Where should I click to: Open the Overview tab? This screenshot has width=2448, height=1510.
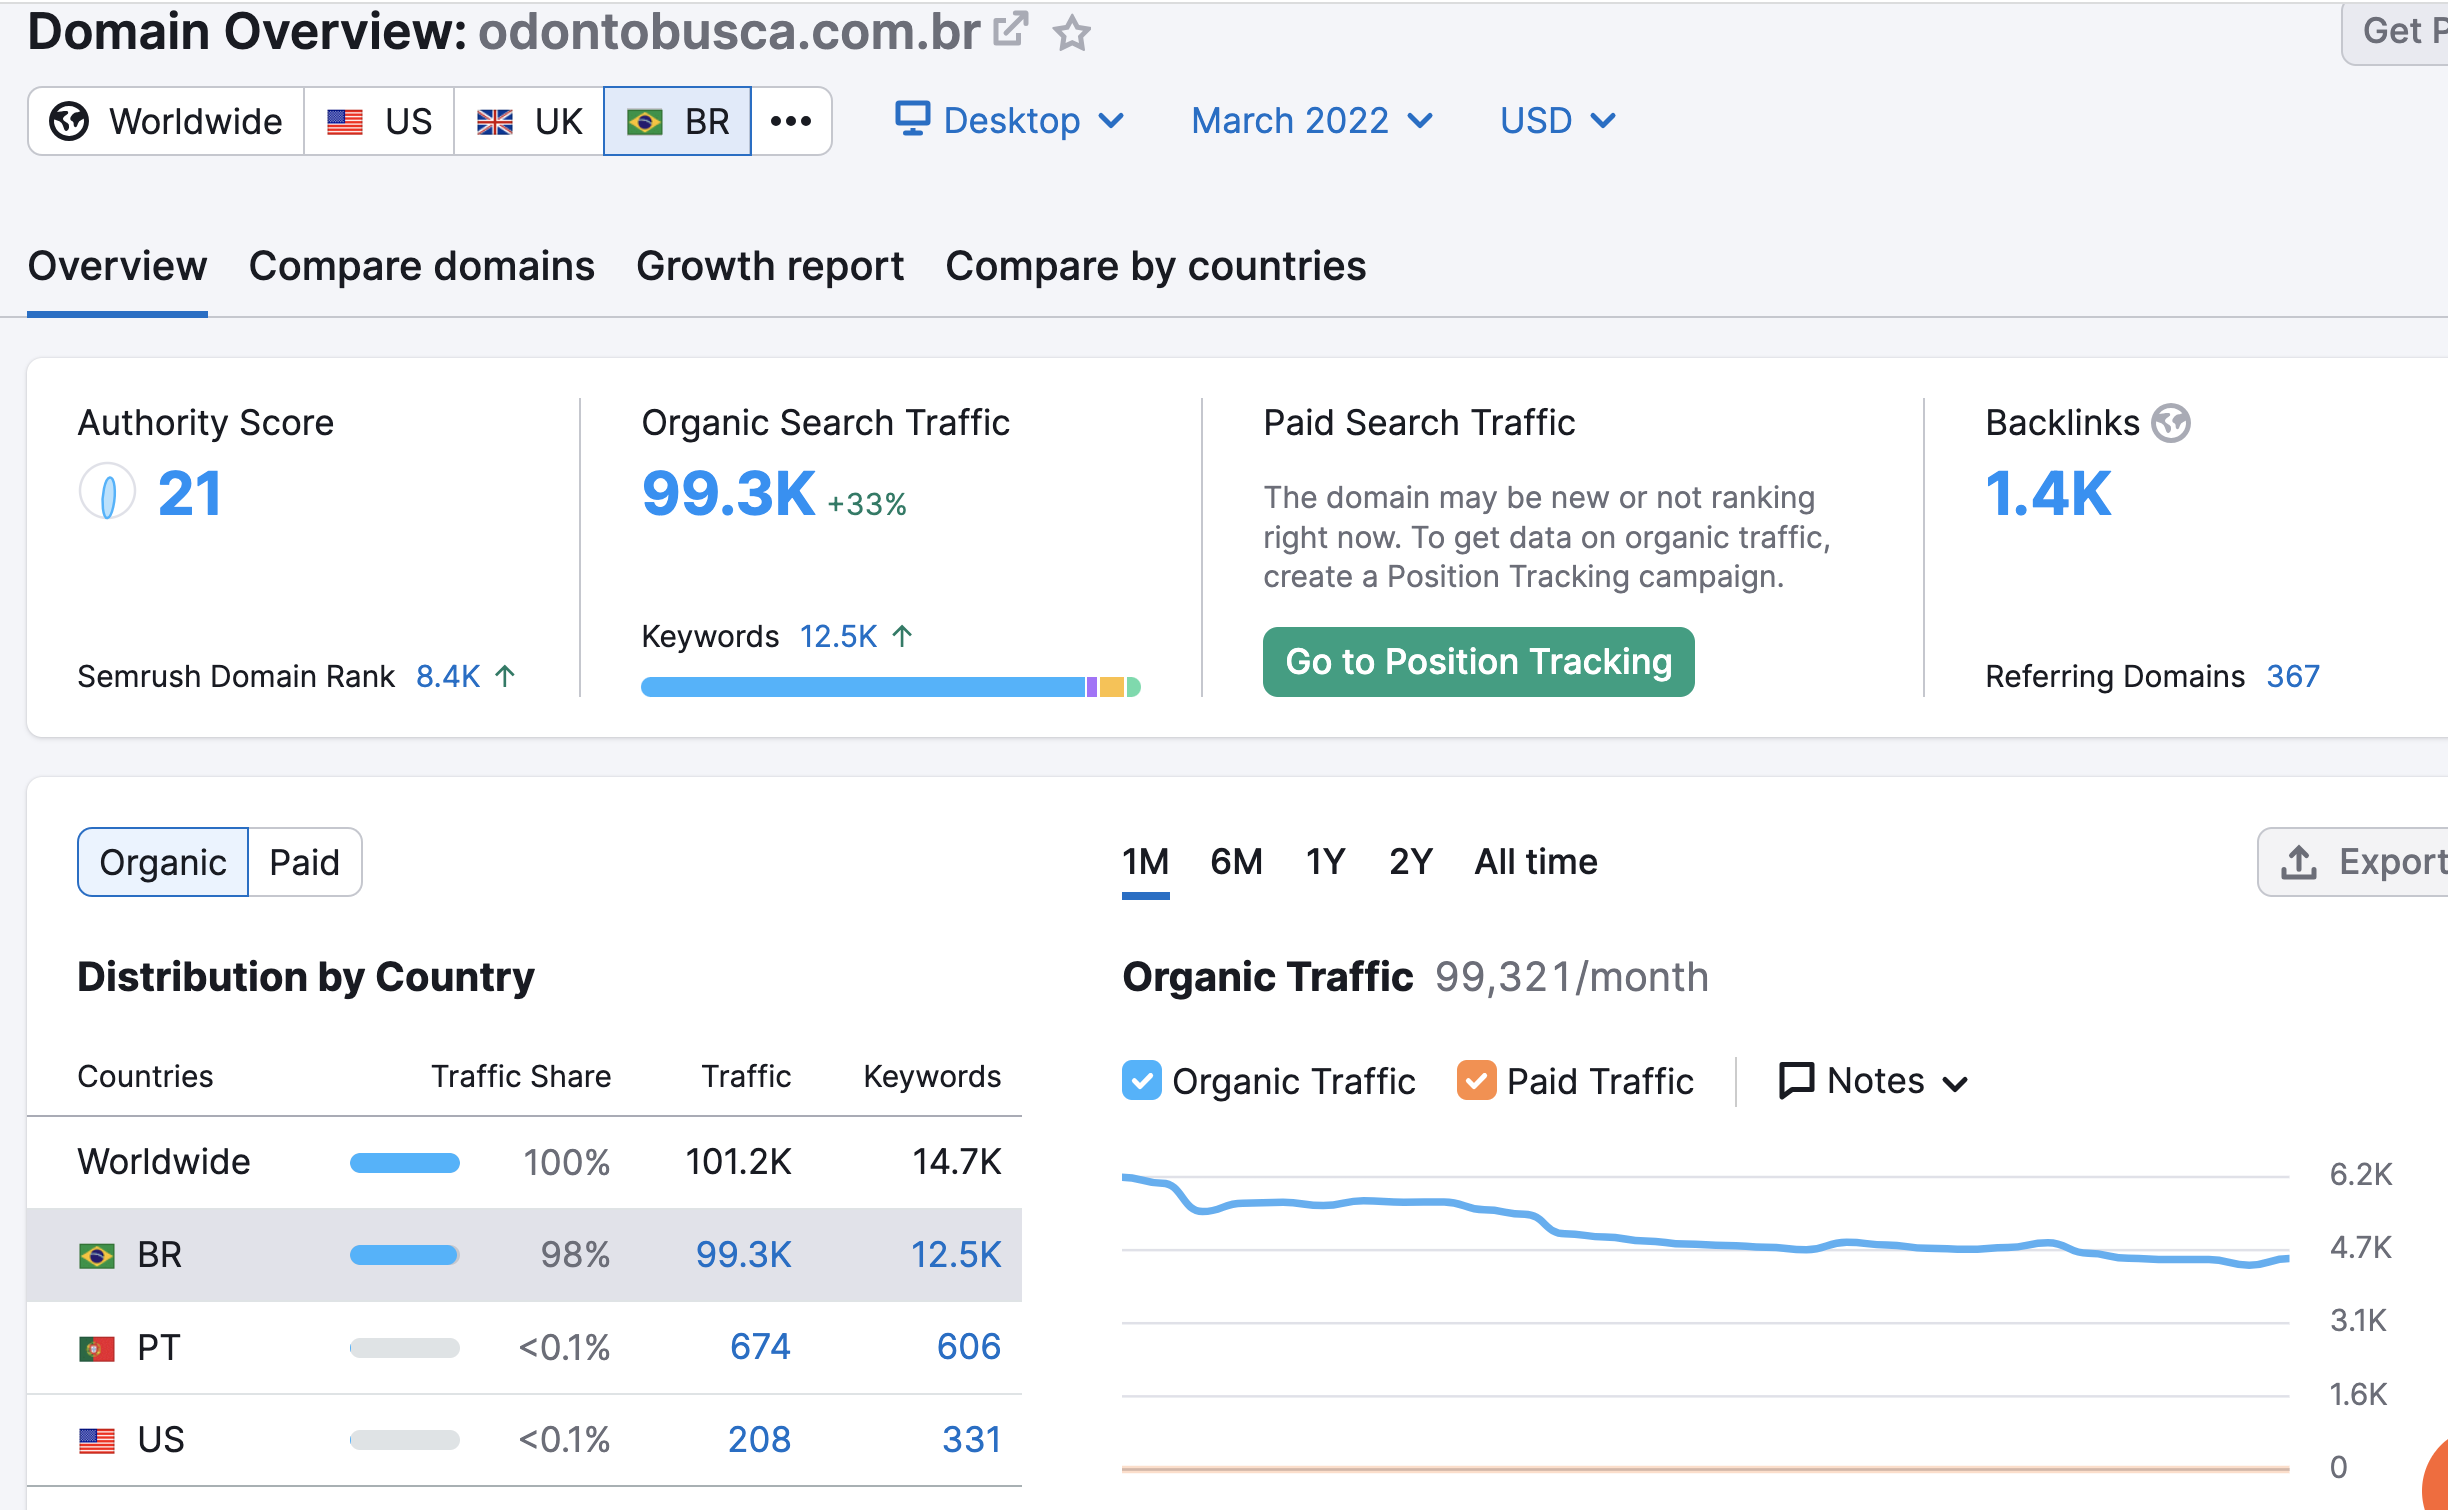pos(117,266)
